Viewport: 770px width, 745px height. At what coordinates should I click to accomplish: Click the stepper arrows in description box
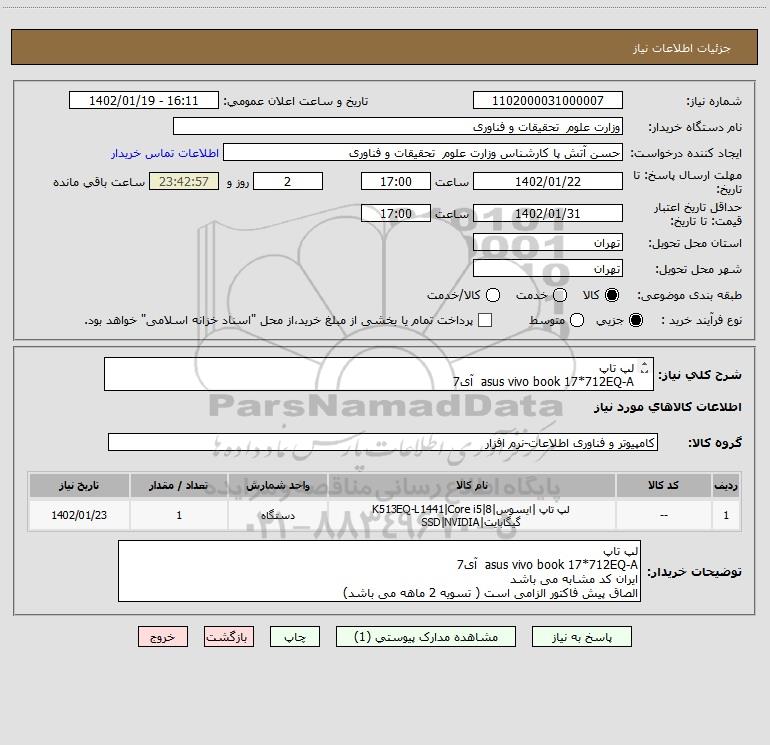(644, 367)
